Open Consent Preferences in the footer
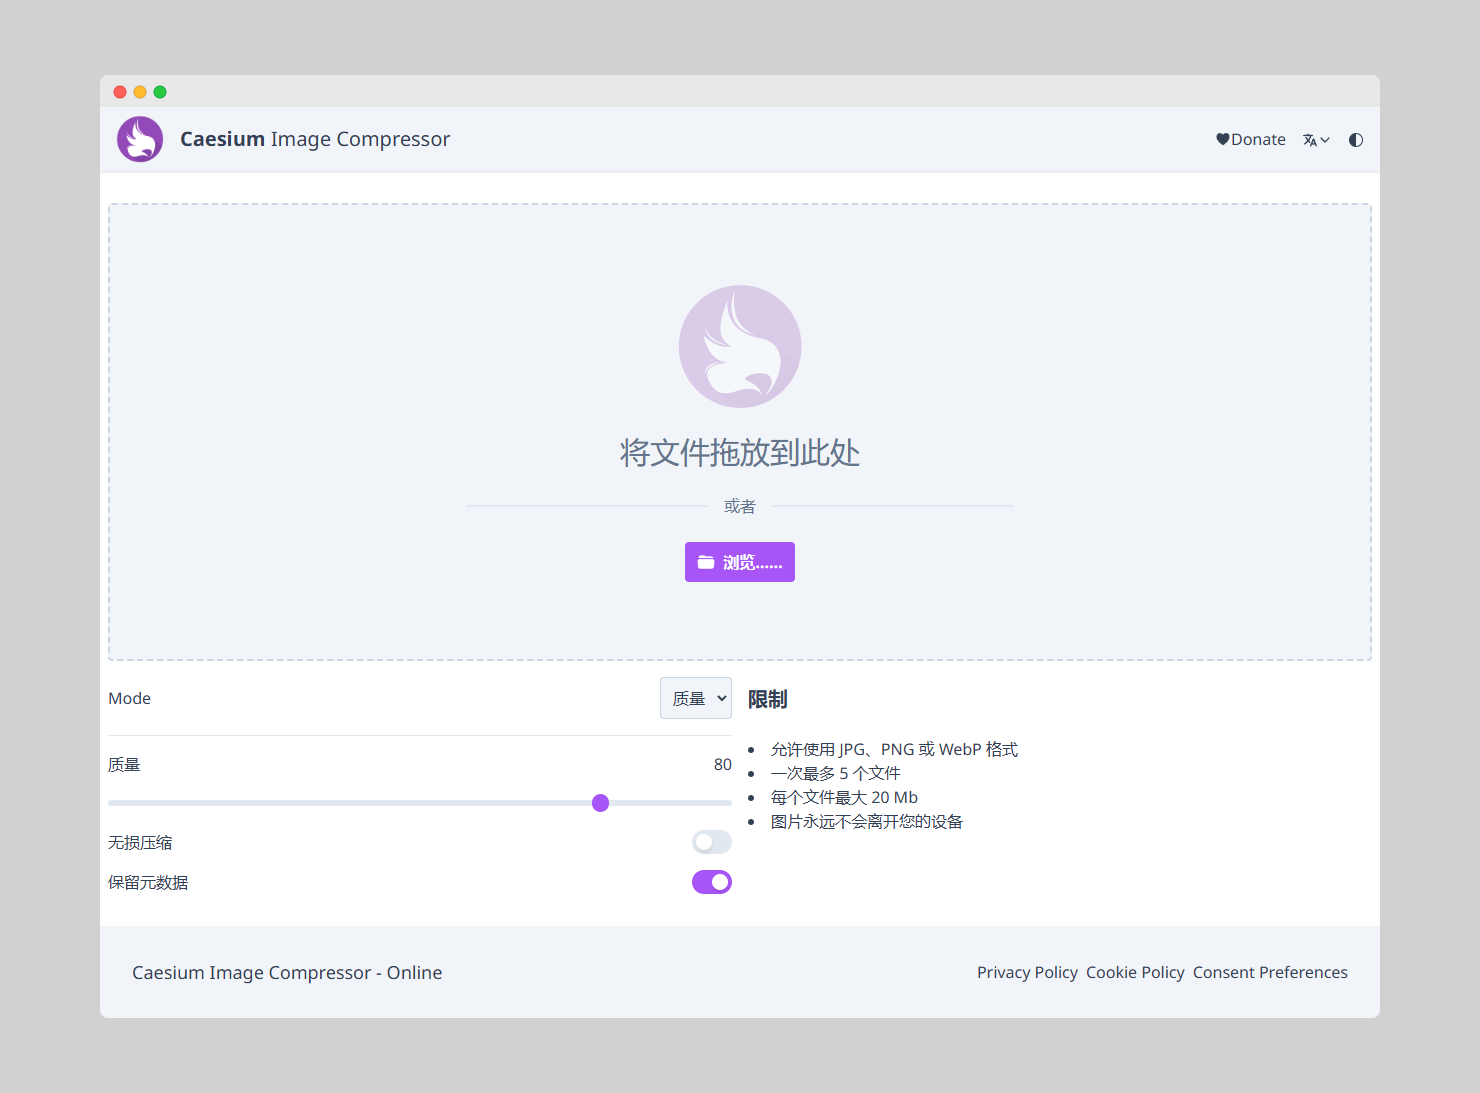Viewport: 1480px width, 1093px height. click(1270, 972)
